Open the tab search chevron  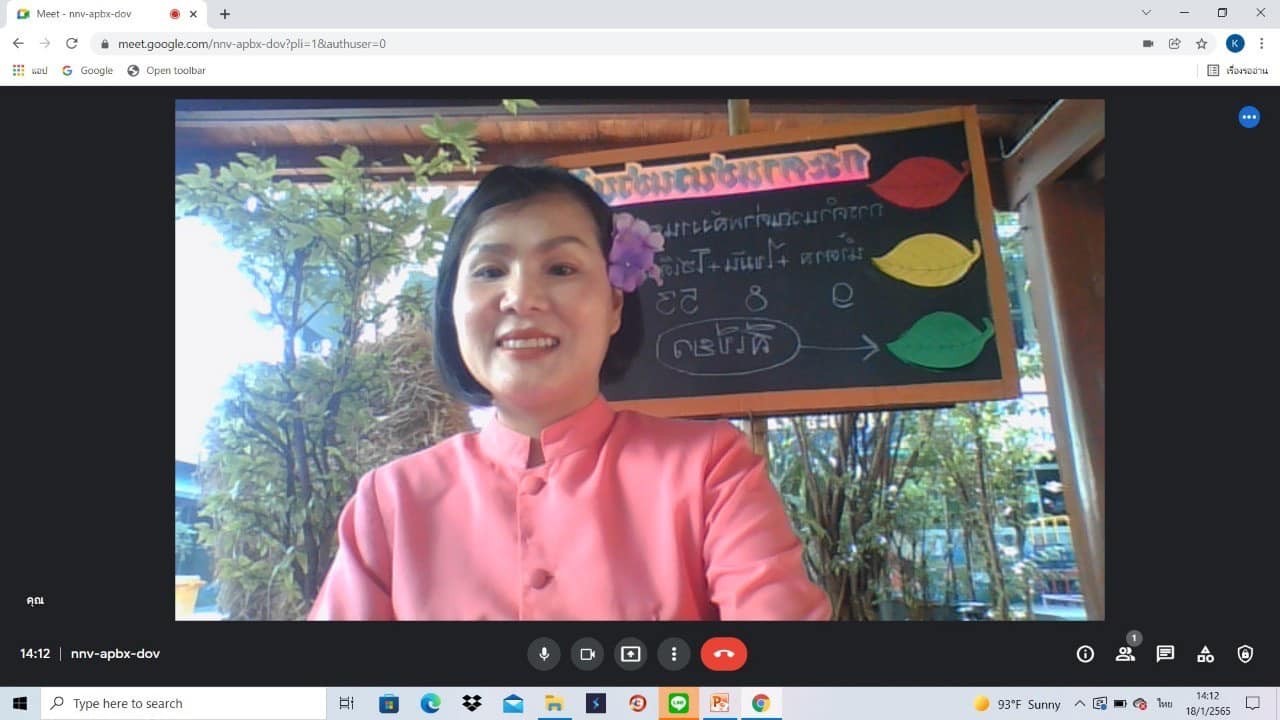tap(1146, 13)
